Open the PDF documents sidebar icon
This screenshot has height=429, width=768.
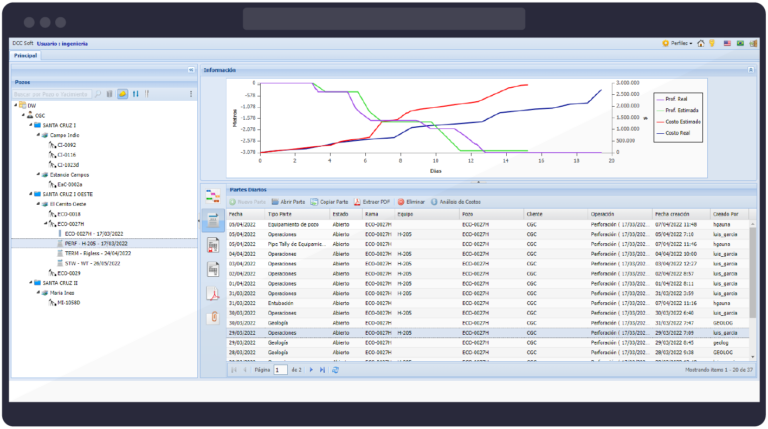coord(213,294)
